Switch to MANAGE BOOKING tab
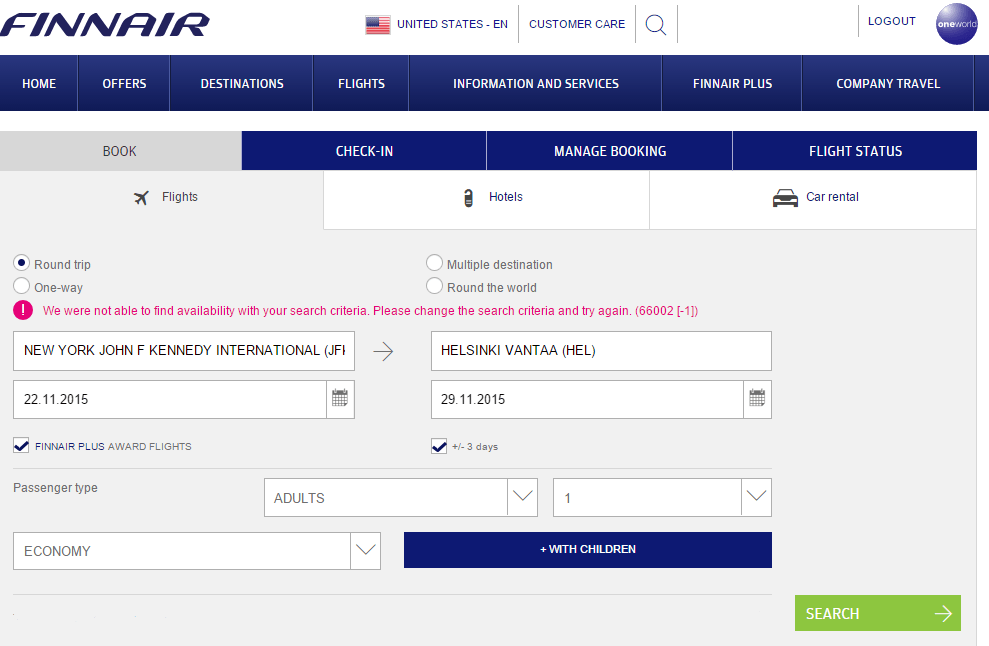The image size is (989, 646). [610, 151]
